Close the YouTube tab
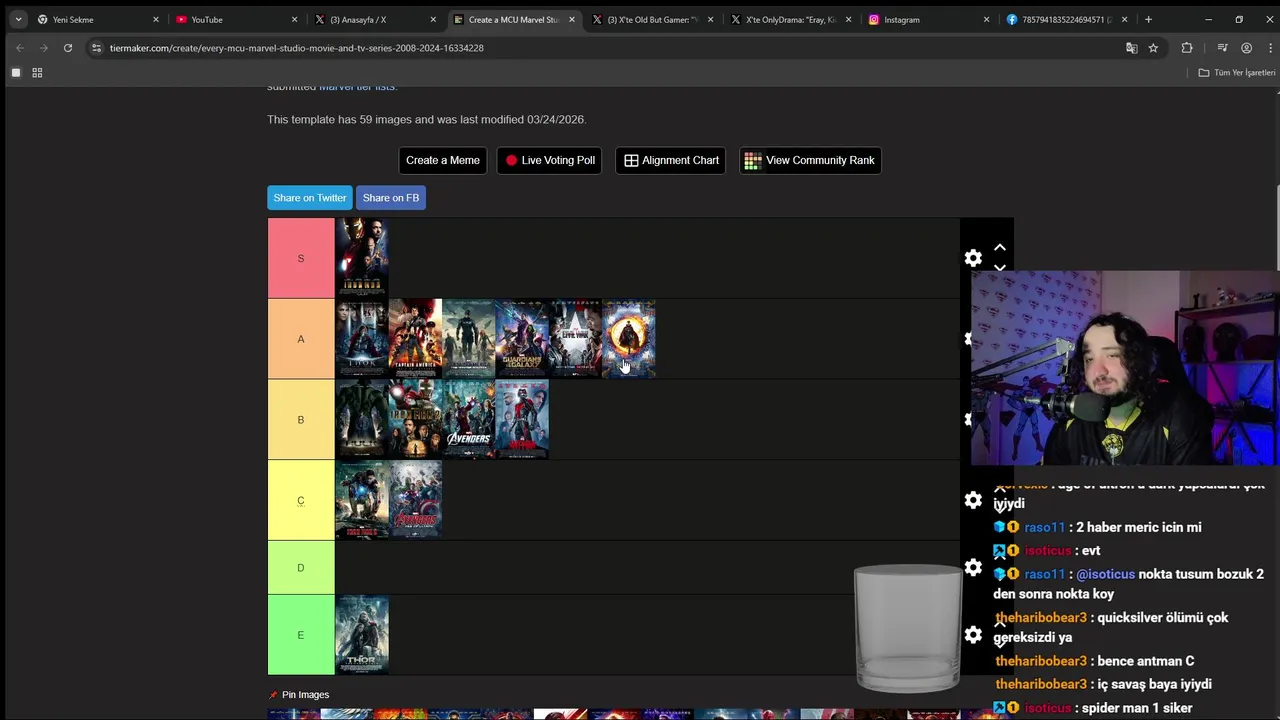1280x720 pixels. [x=294, y=19]
